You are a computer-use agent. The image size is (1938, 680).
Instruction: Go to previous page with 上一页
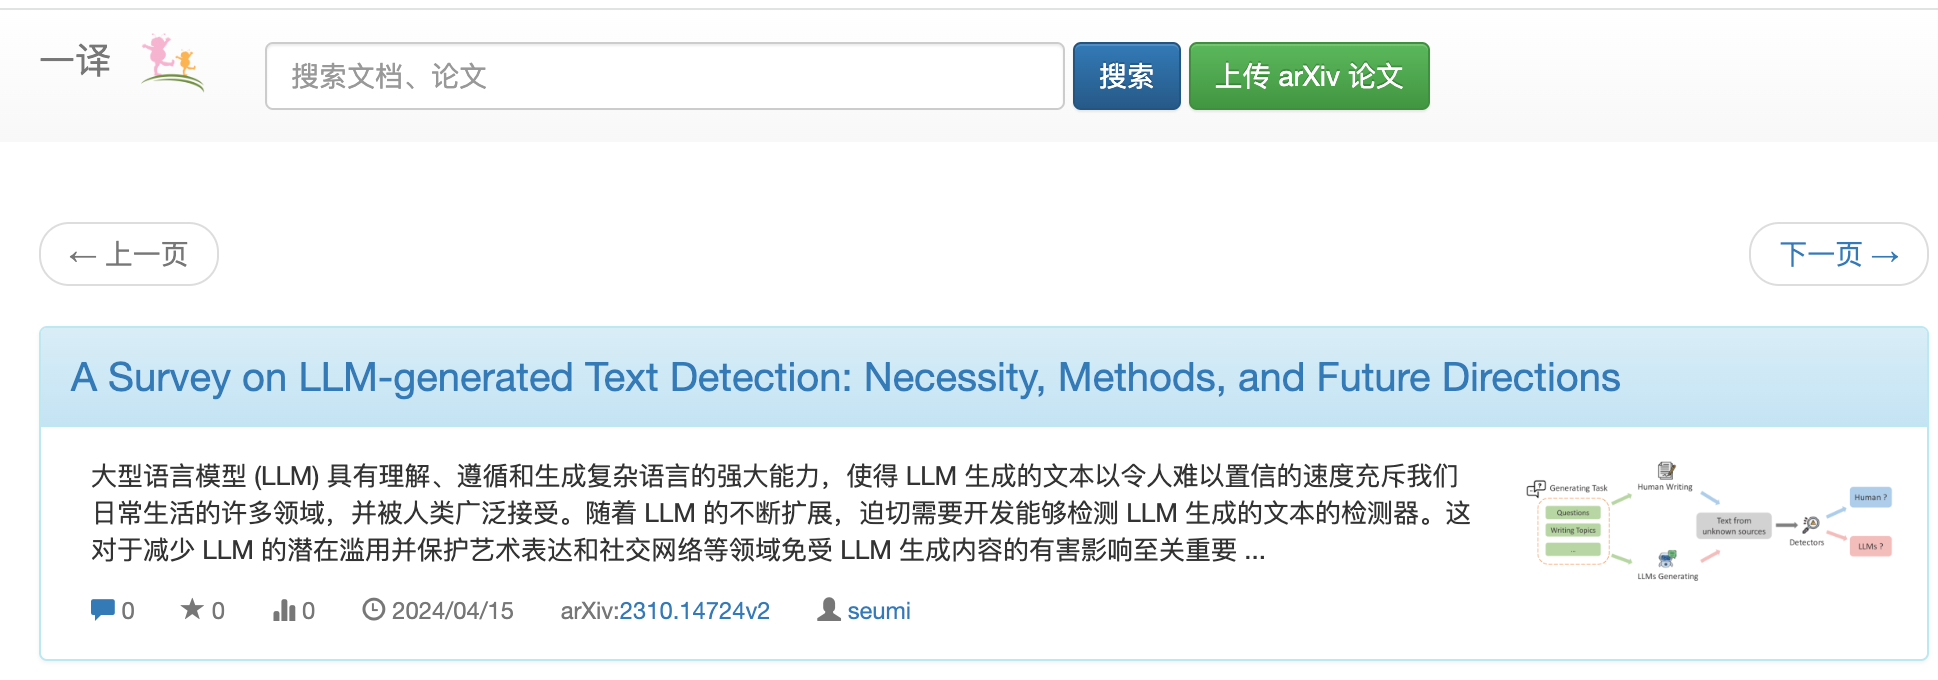[x=129, y=254]
